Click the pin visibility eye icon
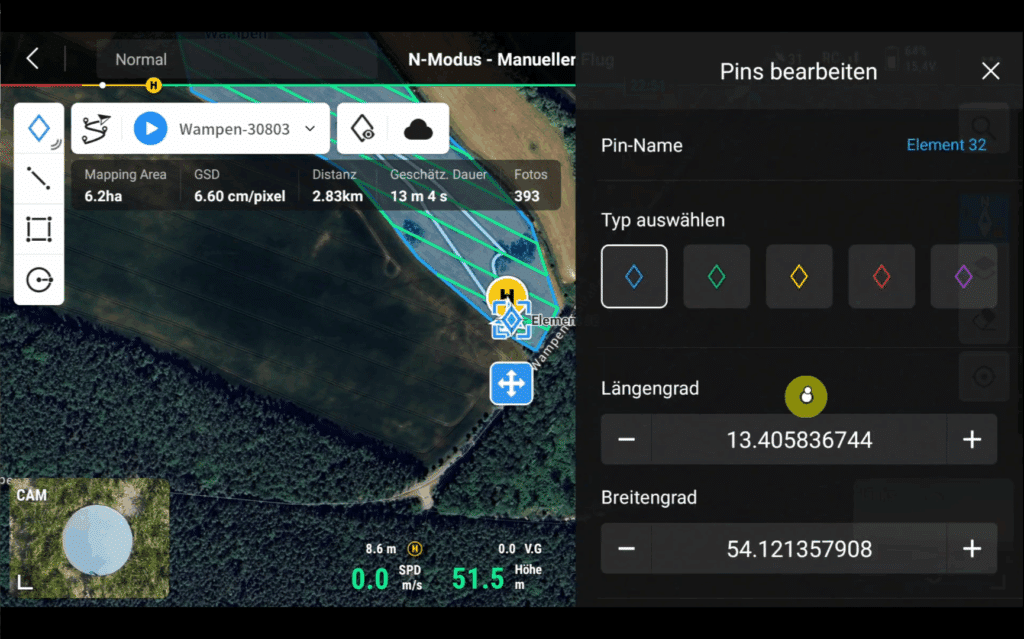Image resolution: width=1024 pixels, height=639 pixels. point(362,129)
